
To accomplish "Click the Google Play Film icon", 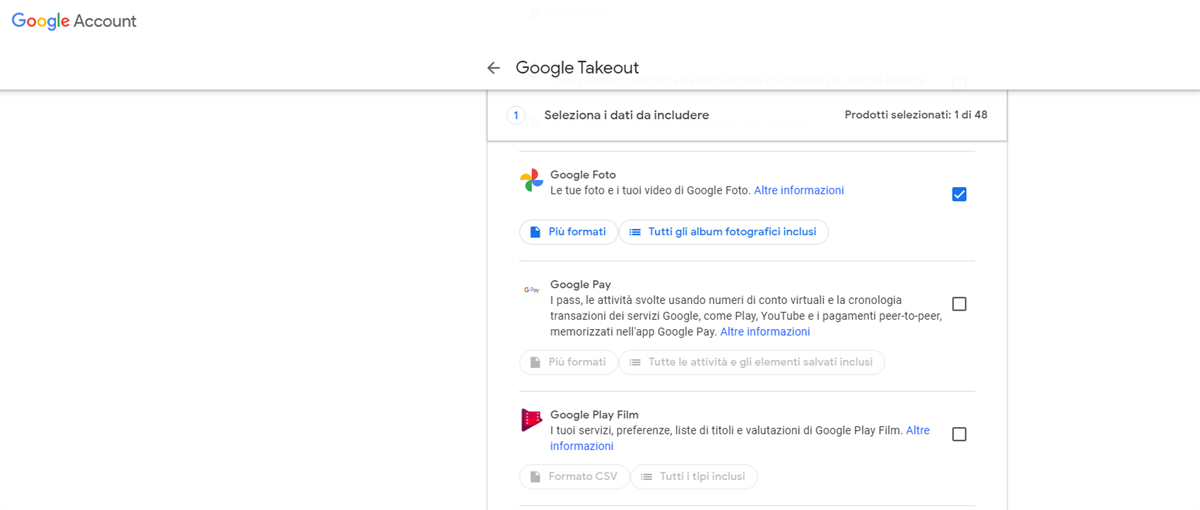I will point(531,420).
